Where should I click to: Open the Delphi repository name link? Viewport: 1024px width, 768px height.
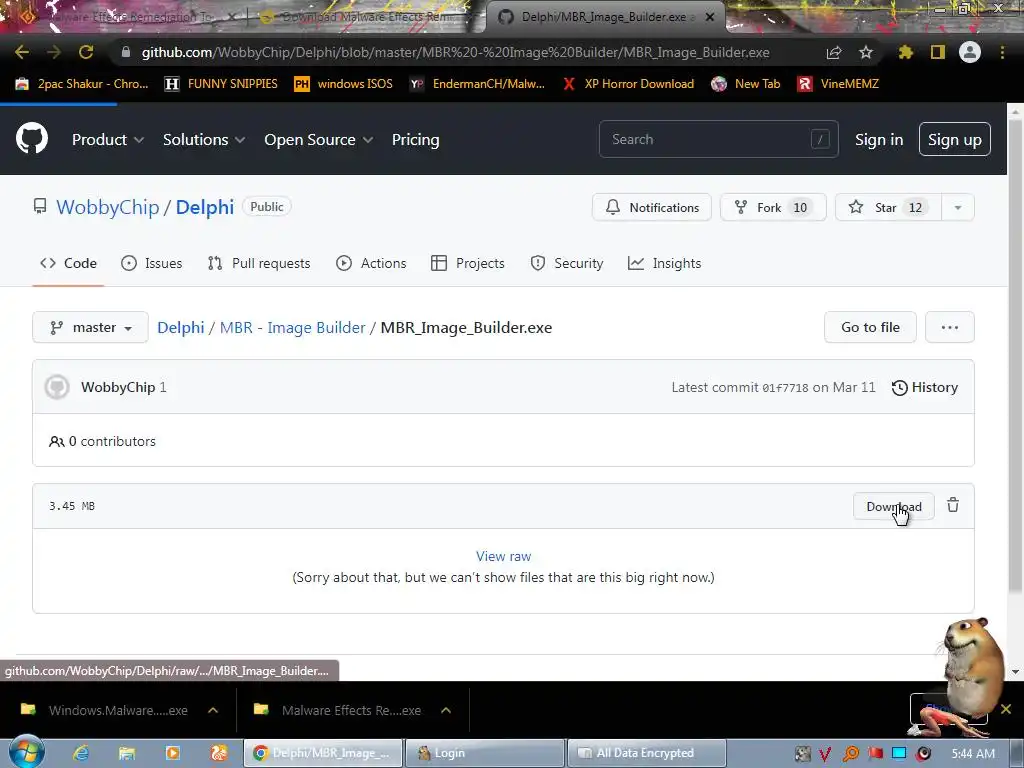pos(204,207)
